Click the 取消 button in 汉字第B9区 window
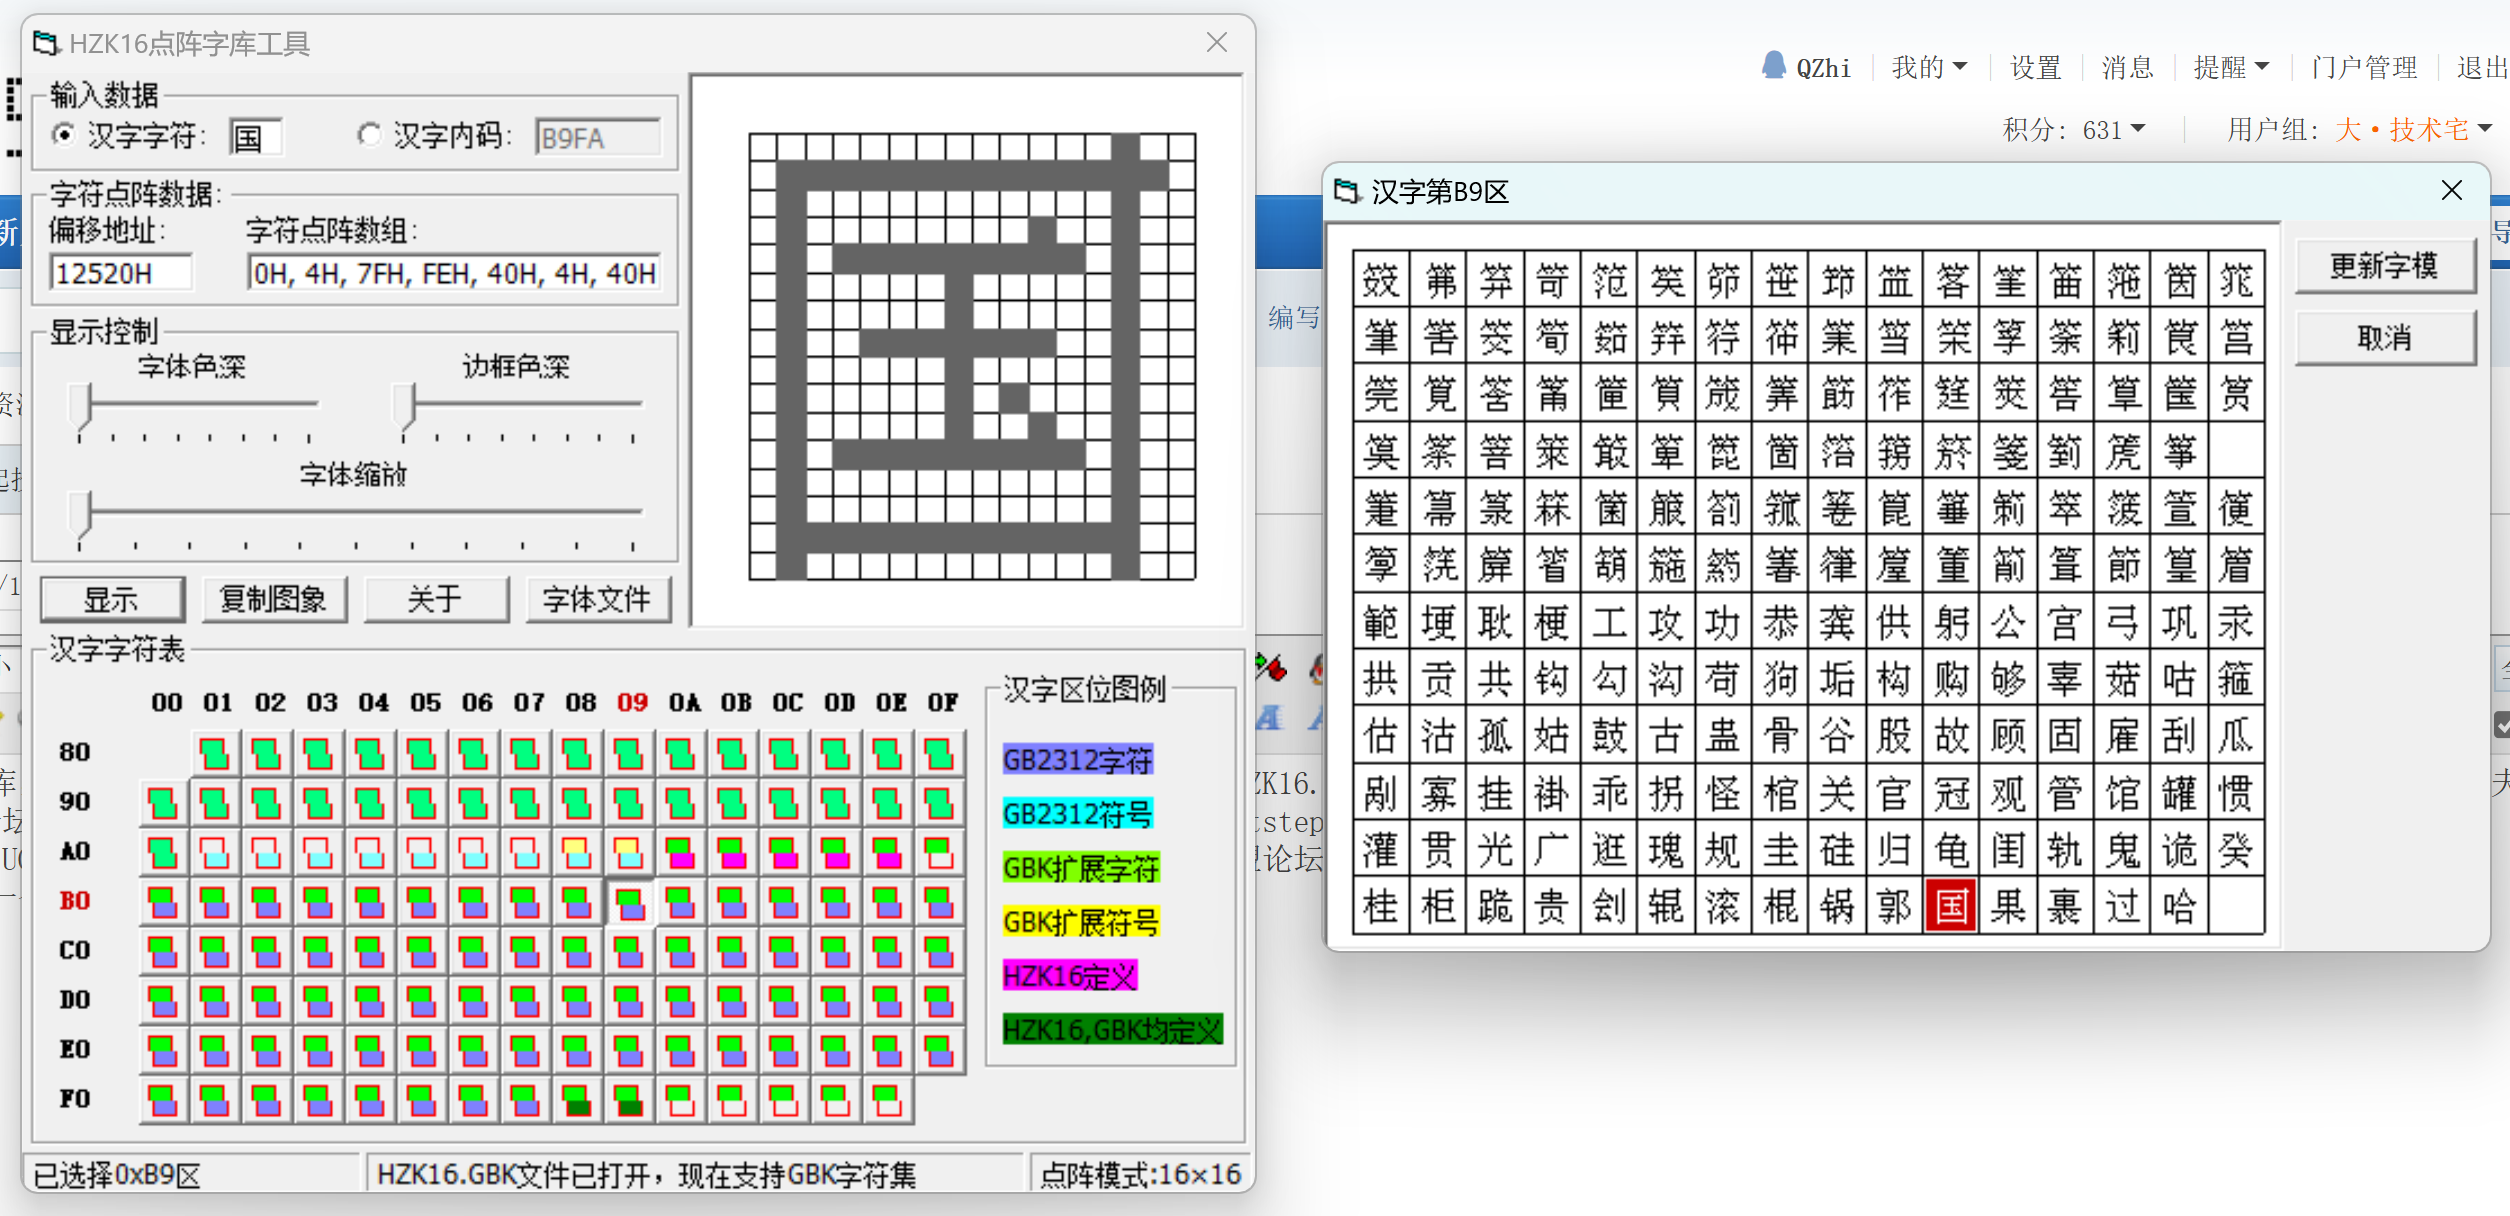 coord(2384,337)
